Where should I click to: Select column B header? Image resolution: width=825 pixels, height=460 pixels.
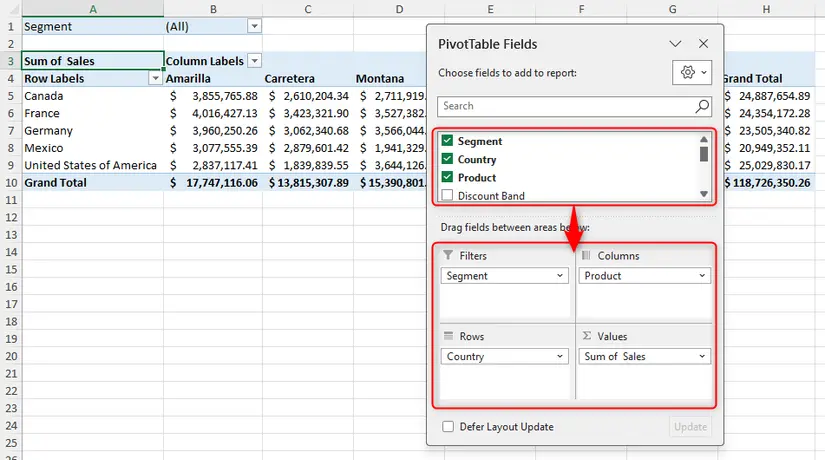[213, 9]
